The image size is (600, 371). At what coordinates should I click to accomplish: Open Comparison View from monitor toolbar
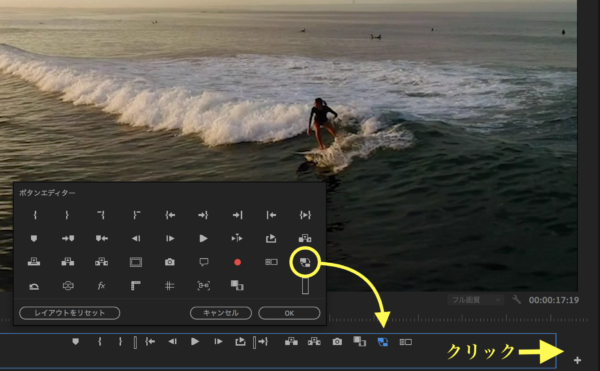(360, 341)
